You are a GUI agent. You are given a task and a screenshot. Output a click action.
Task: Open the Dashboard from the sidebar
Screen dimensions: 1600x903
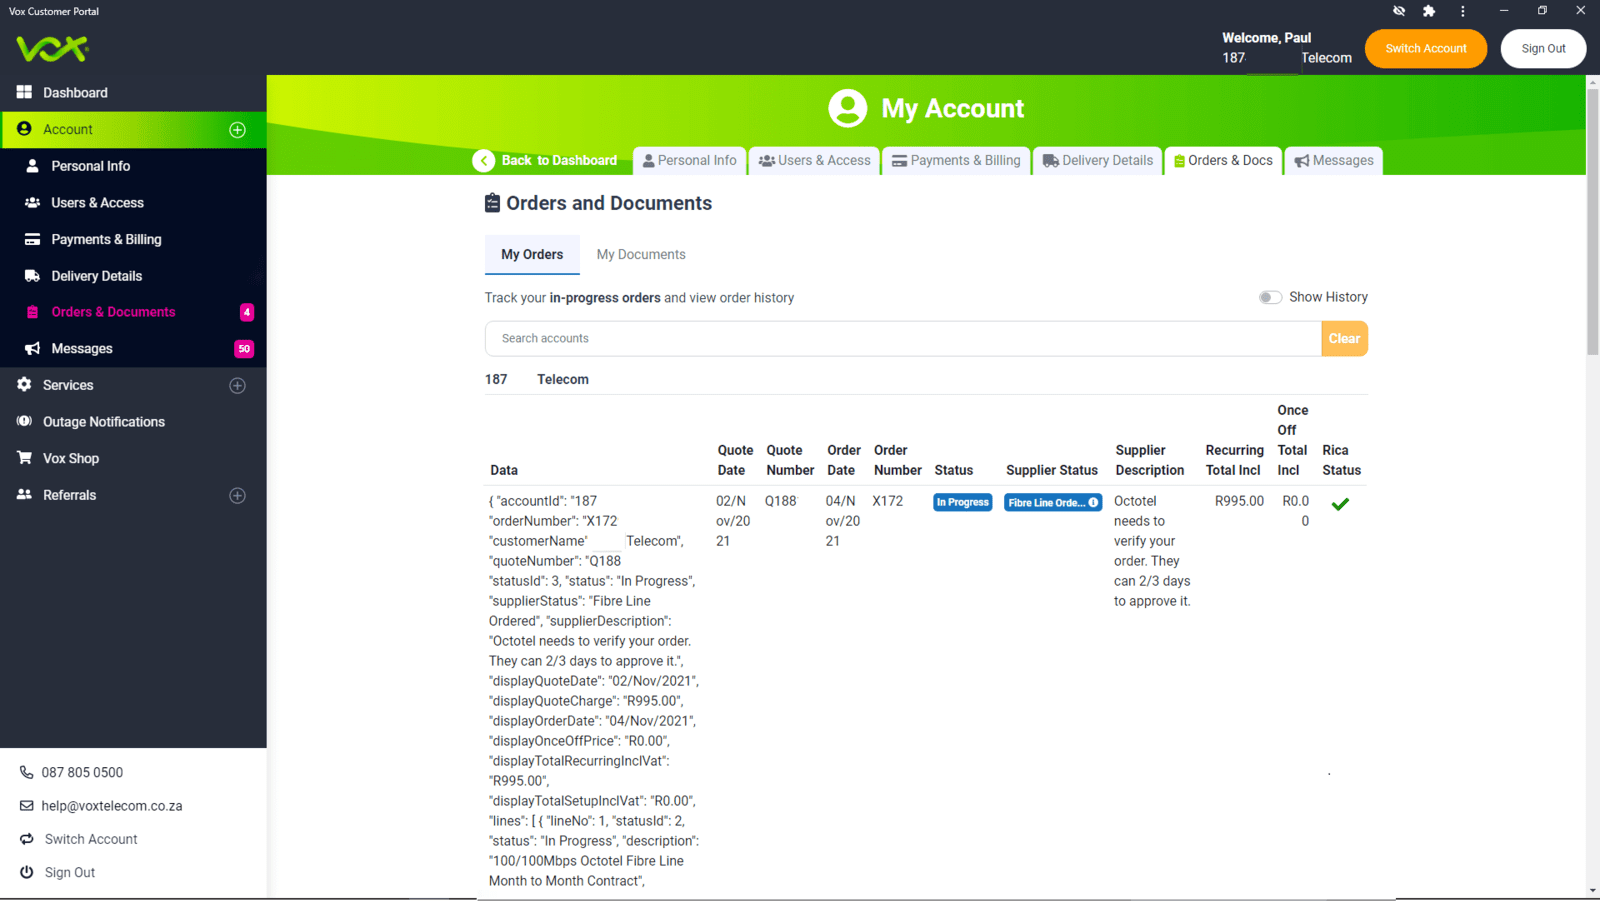[75, 92]
